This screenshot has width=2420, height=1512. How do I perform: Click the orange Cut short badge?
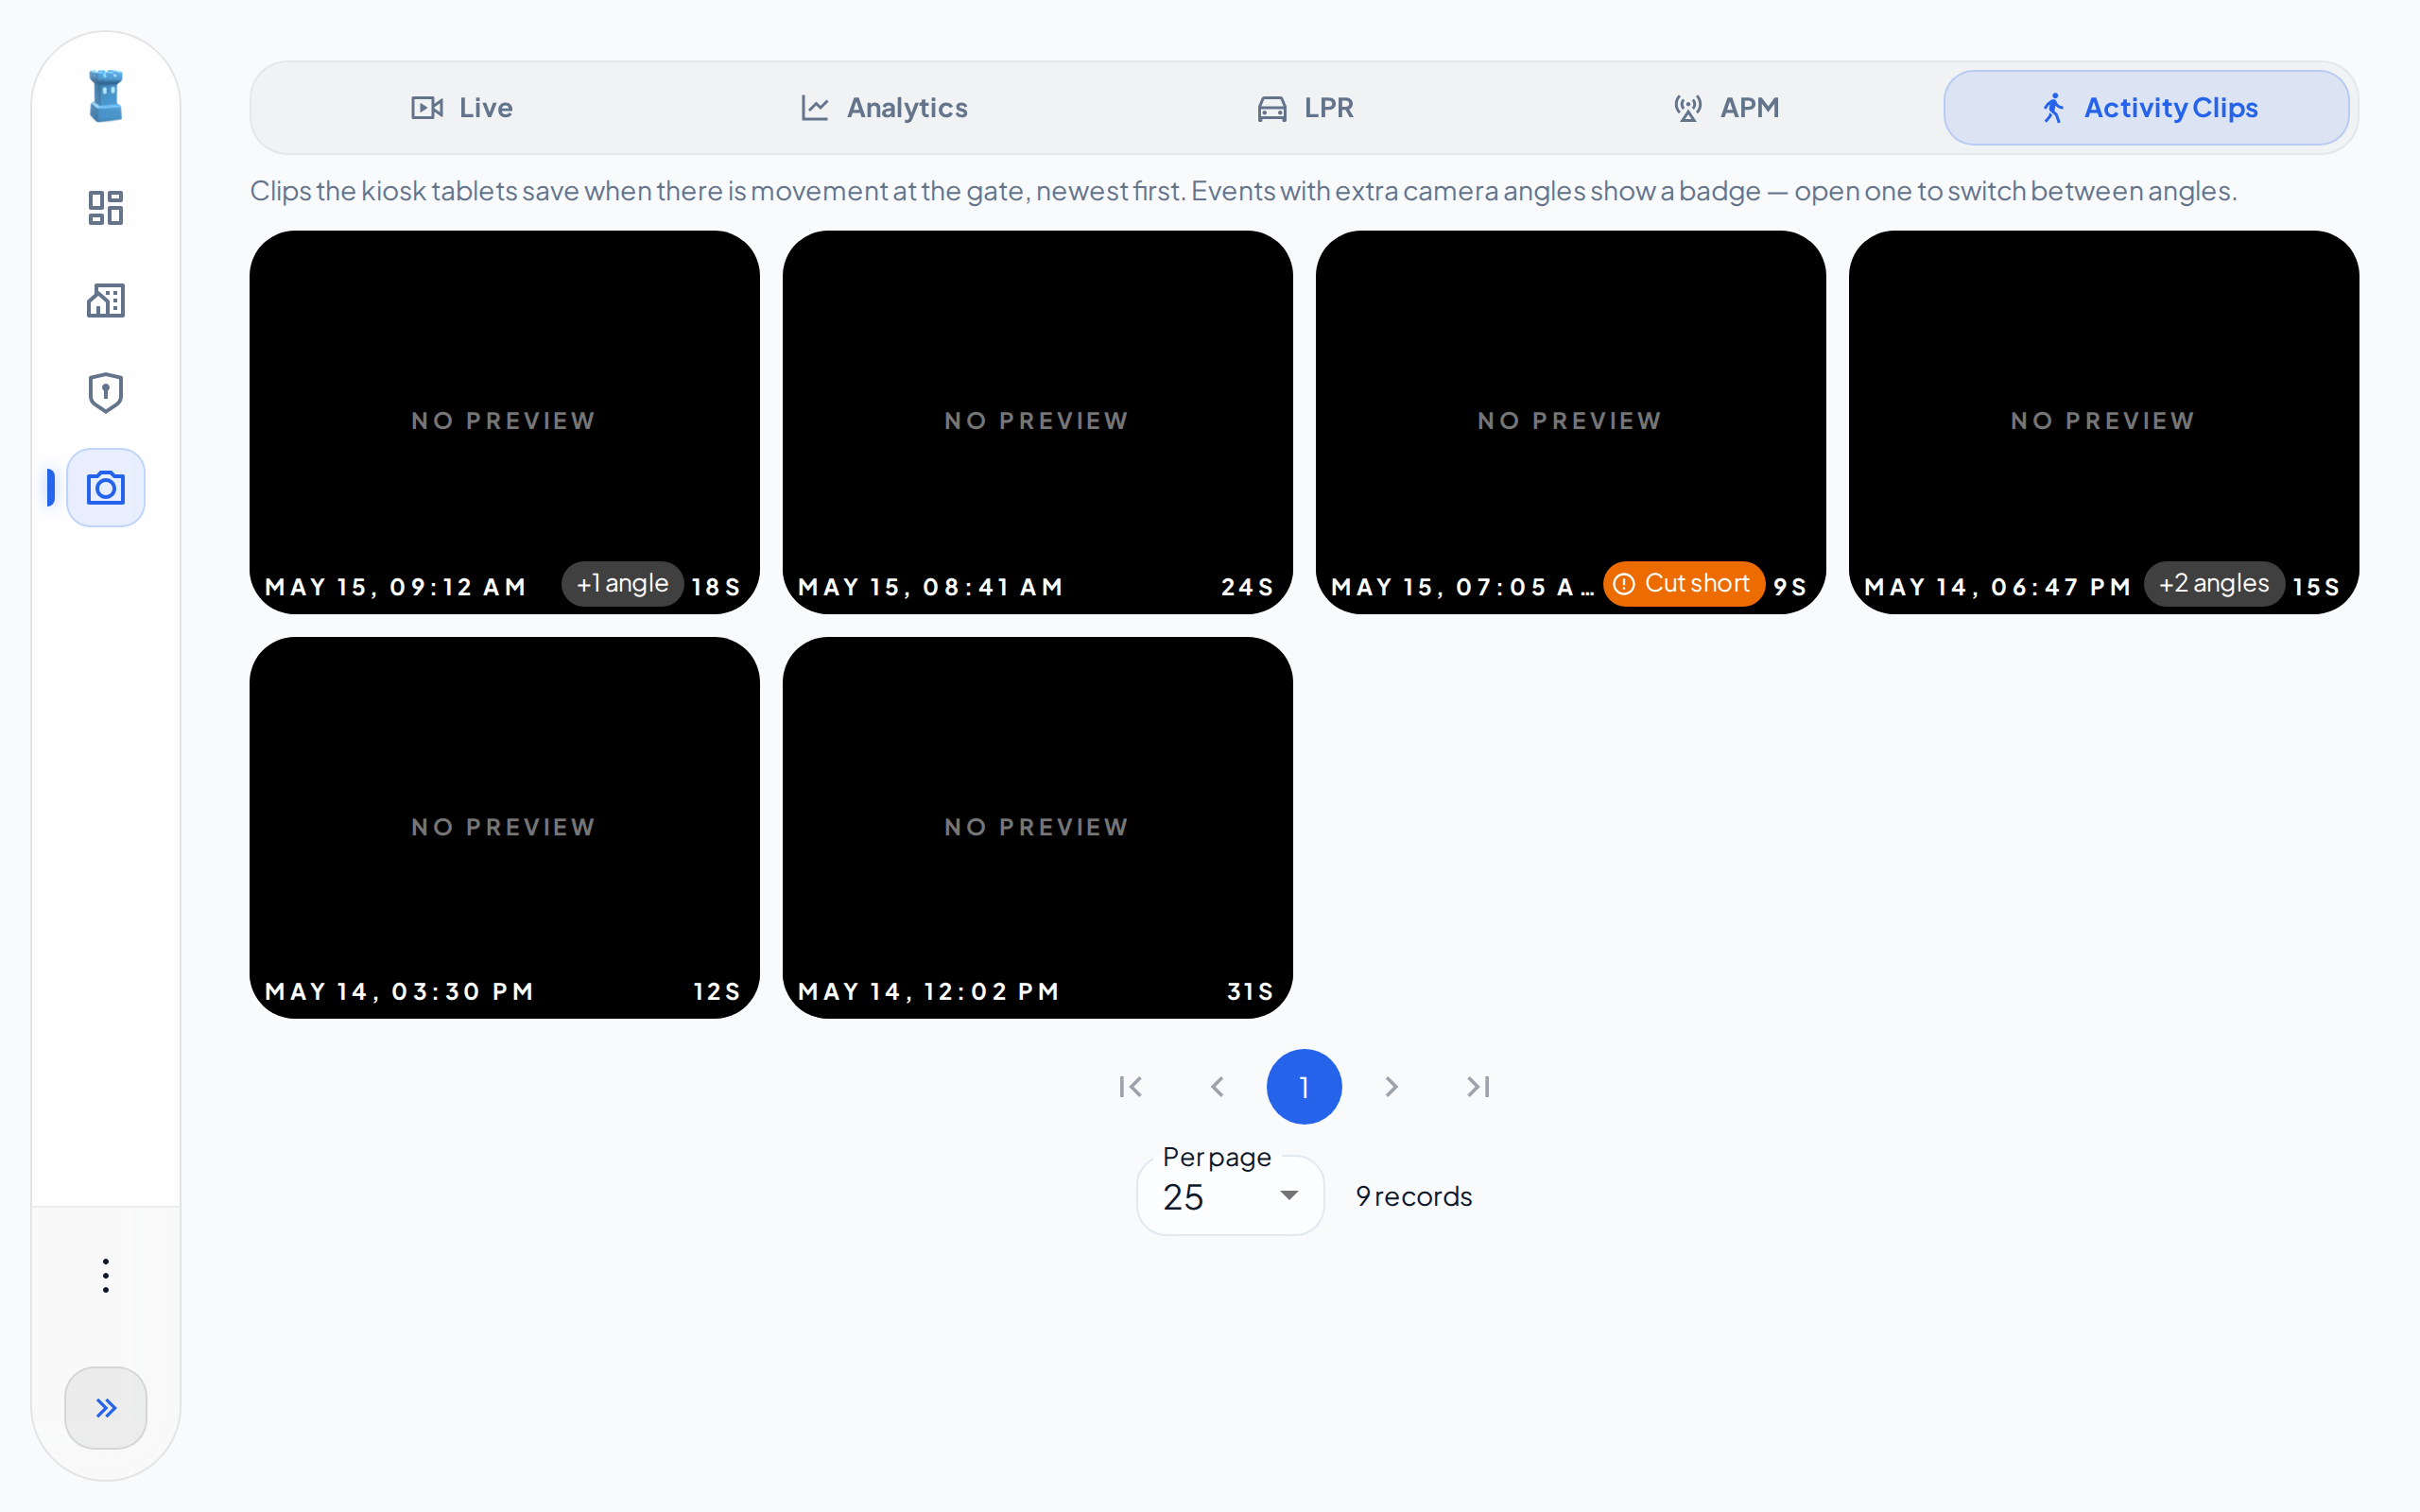1683,584
